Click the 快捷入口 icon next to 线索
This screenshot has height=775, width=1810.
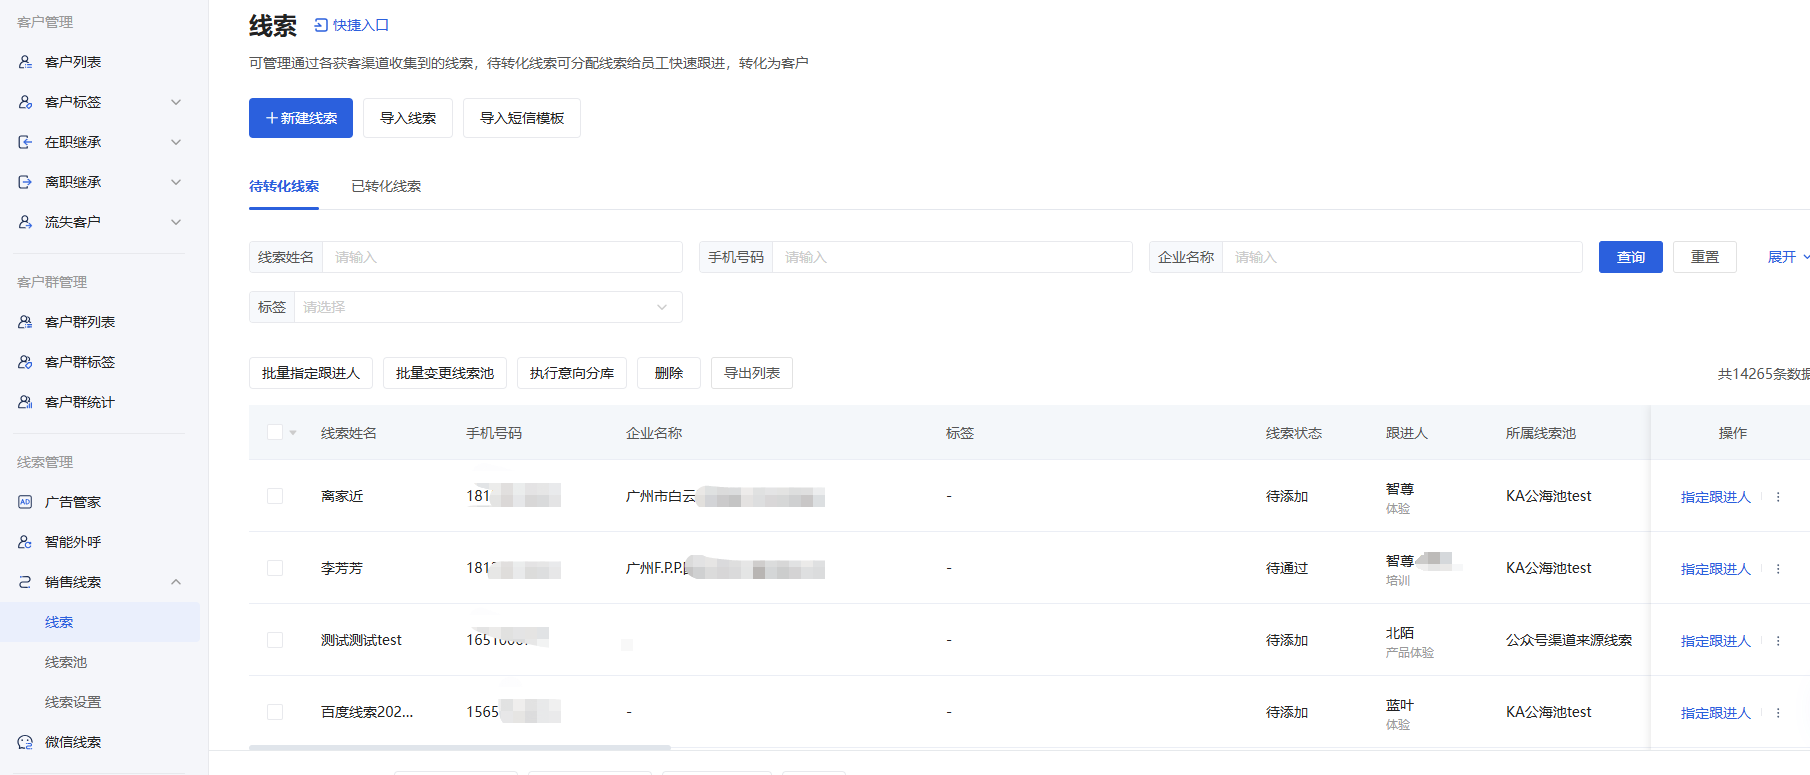[x=321, y=25]
